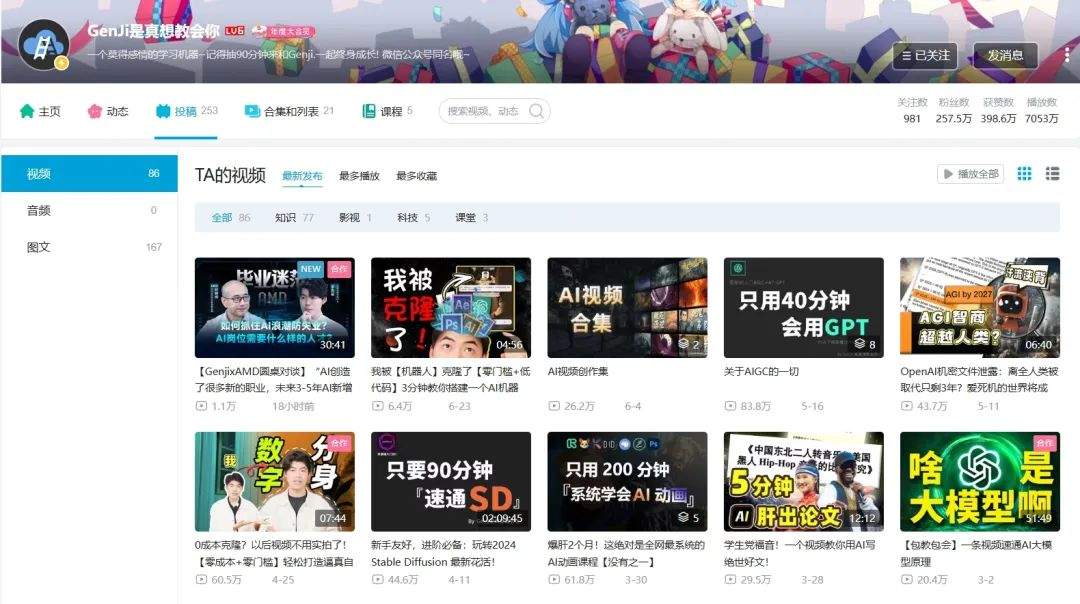Click the 播放全部 play all button
This screenshot has height=604, width=1080.
pos(970,174)
